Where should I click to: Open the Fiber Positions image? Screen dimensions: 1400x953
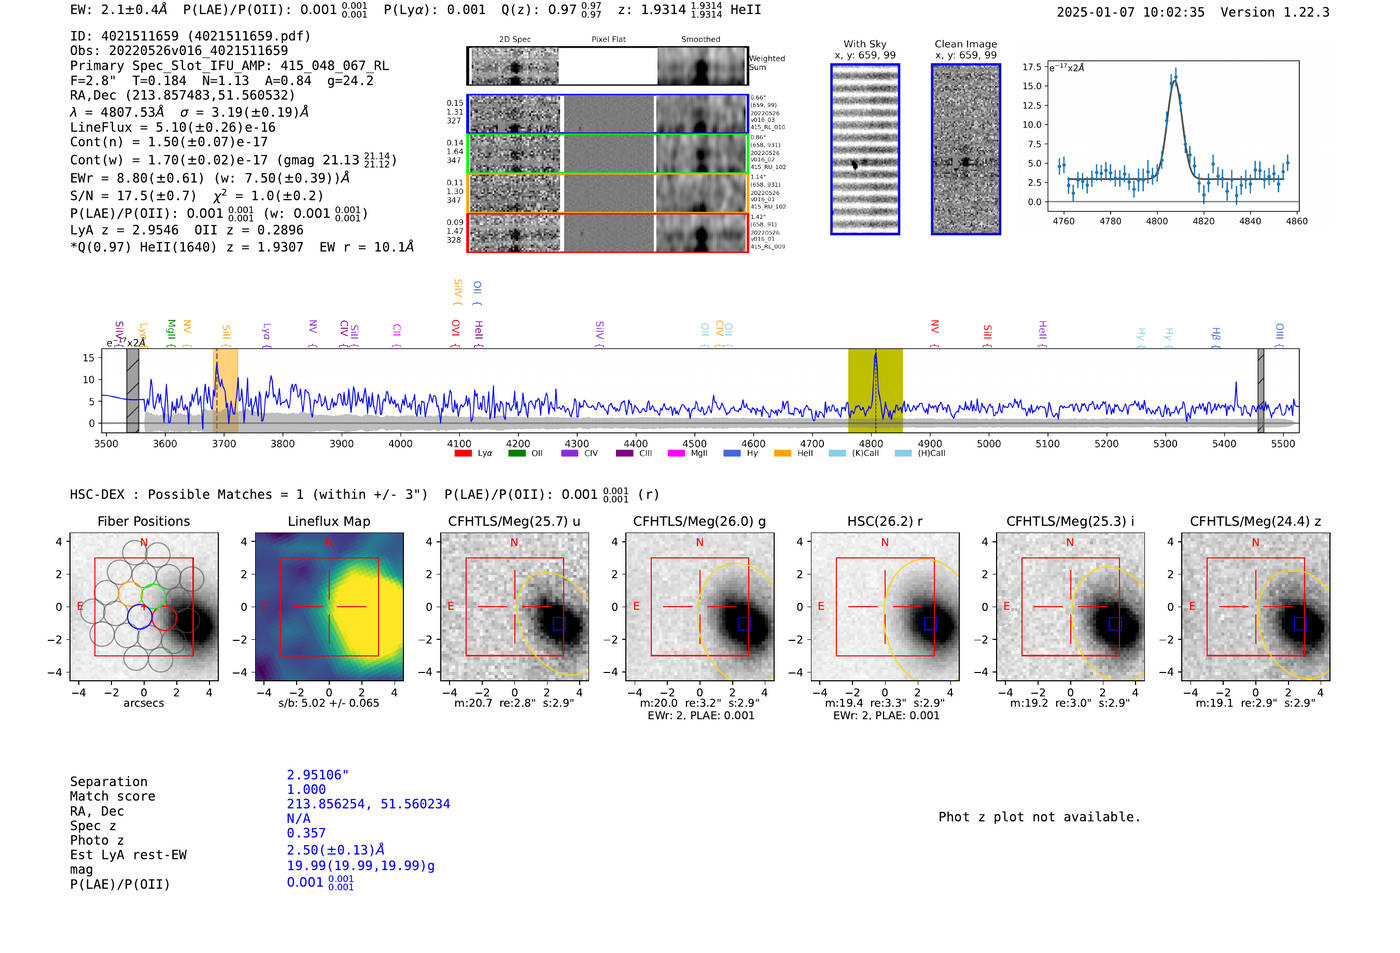(144, 606)
